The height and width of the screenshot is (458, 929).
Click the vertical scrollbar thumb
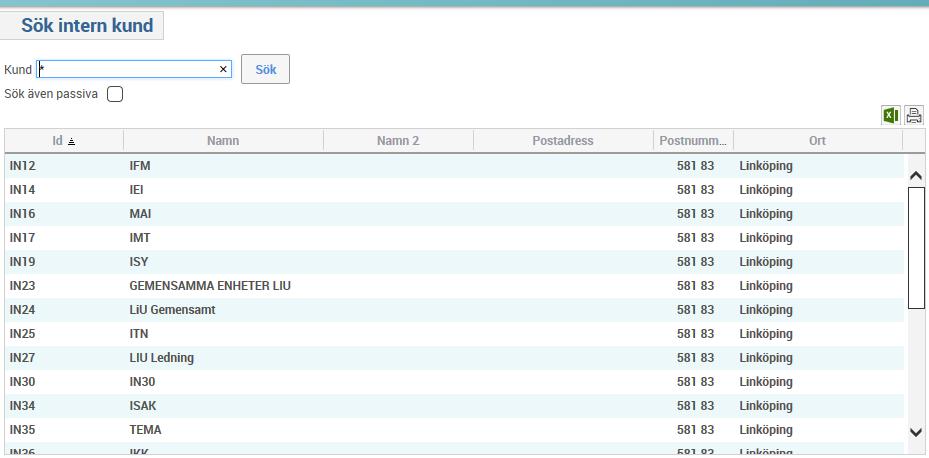917,248
